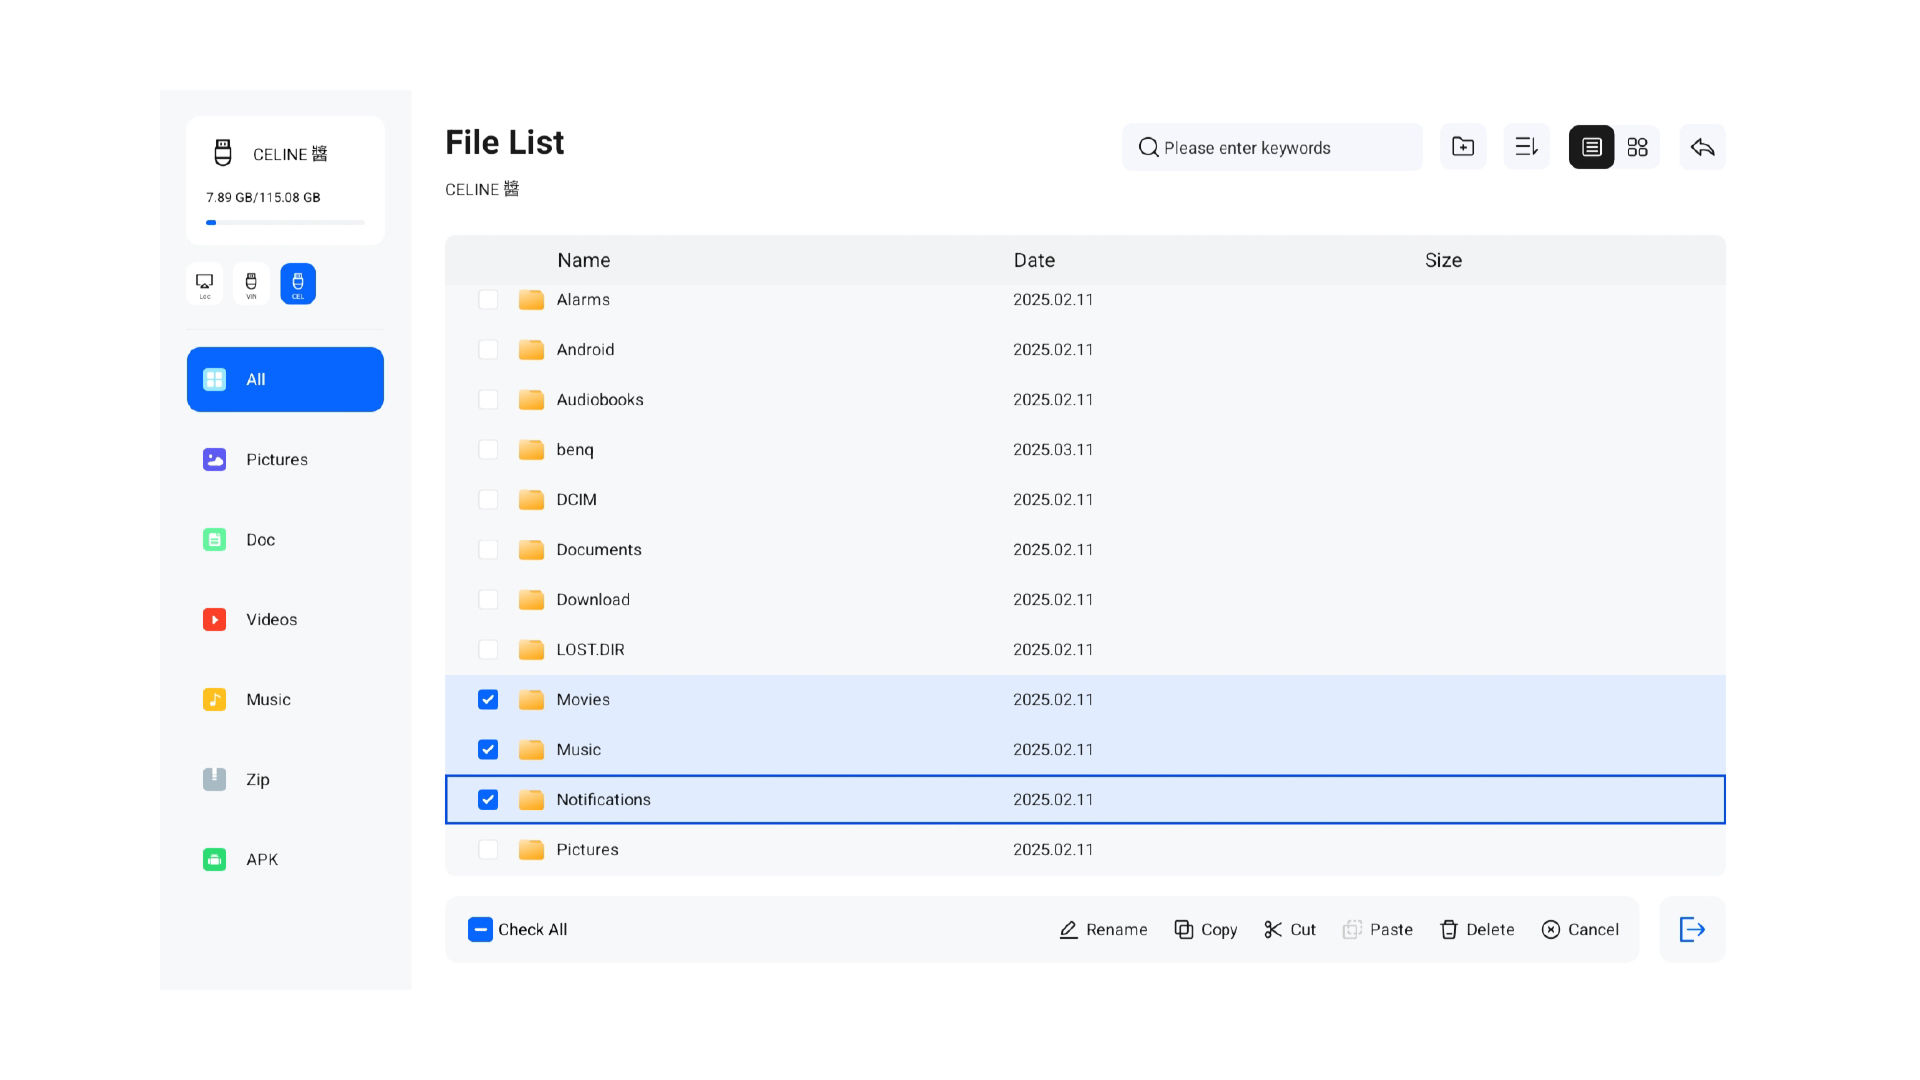Image resolution: width=1920 pixels, height=1080 pixels.
Task: Click the back return arrow icon
Action: click(1701, 147)
